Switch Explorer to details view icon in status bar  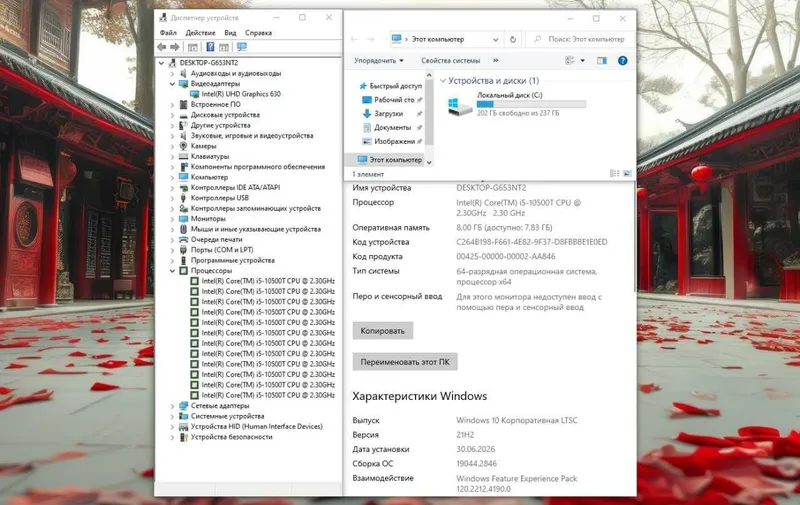(x=614, y=174)
